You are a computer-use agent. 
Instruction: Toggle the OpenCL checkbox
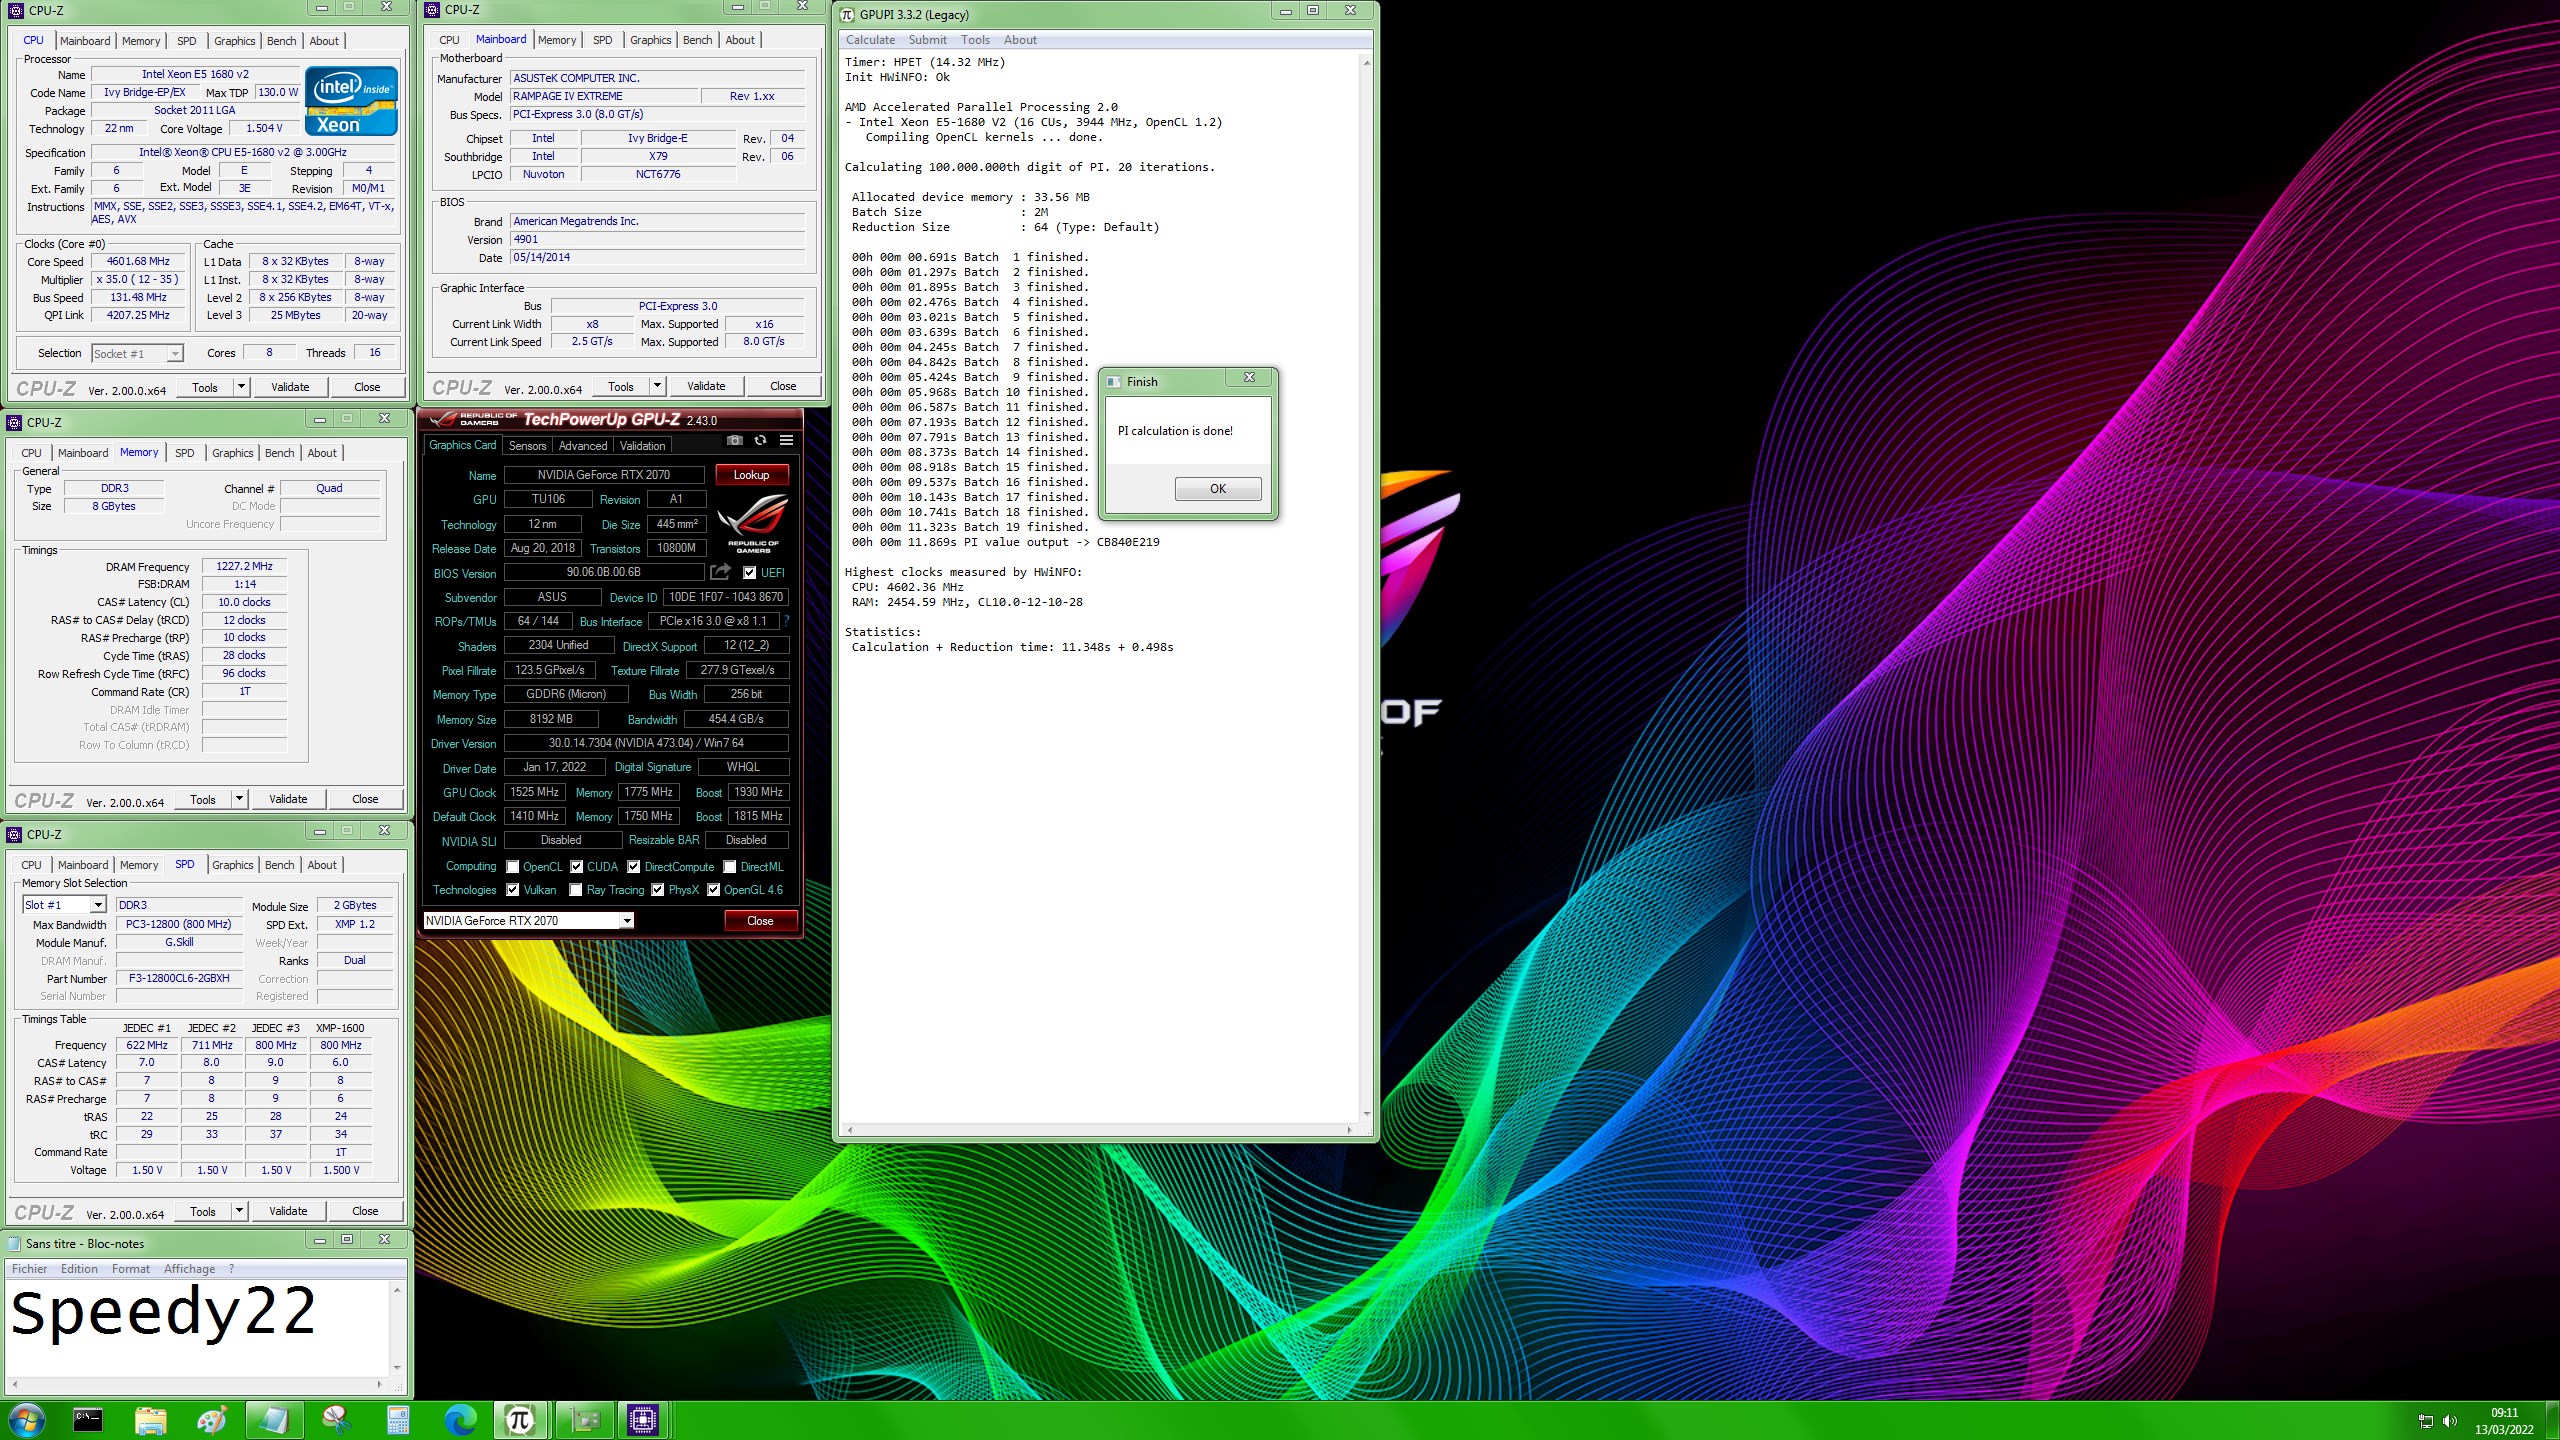pos(513,866)
